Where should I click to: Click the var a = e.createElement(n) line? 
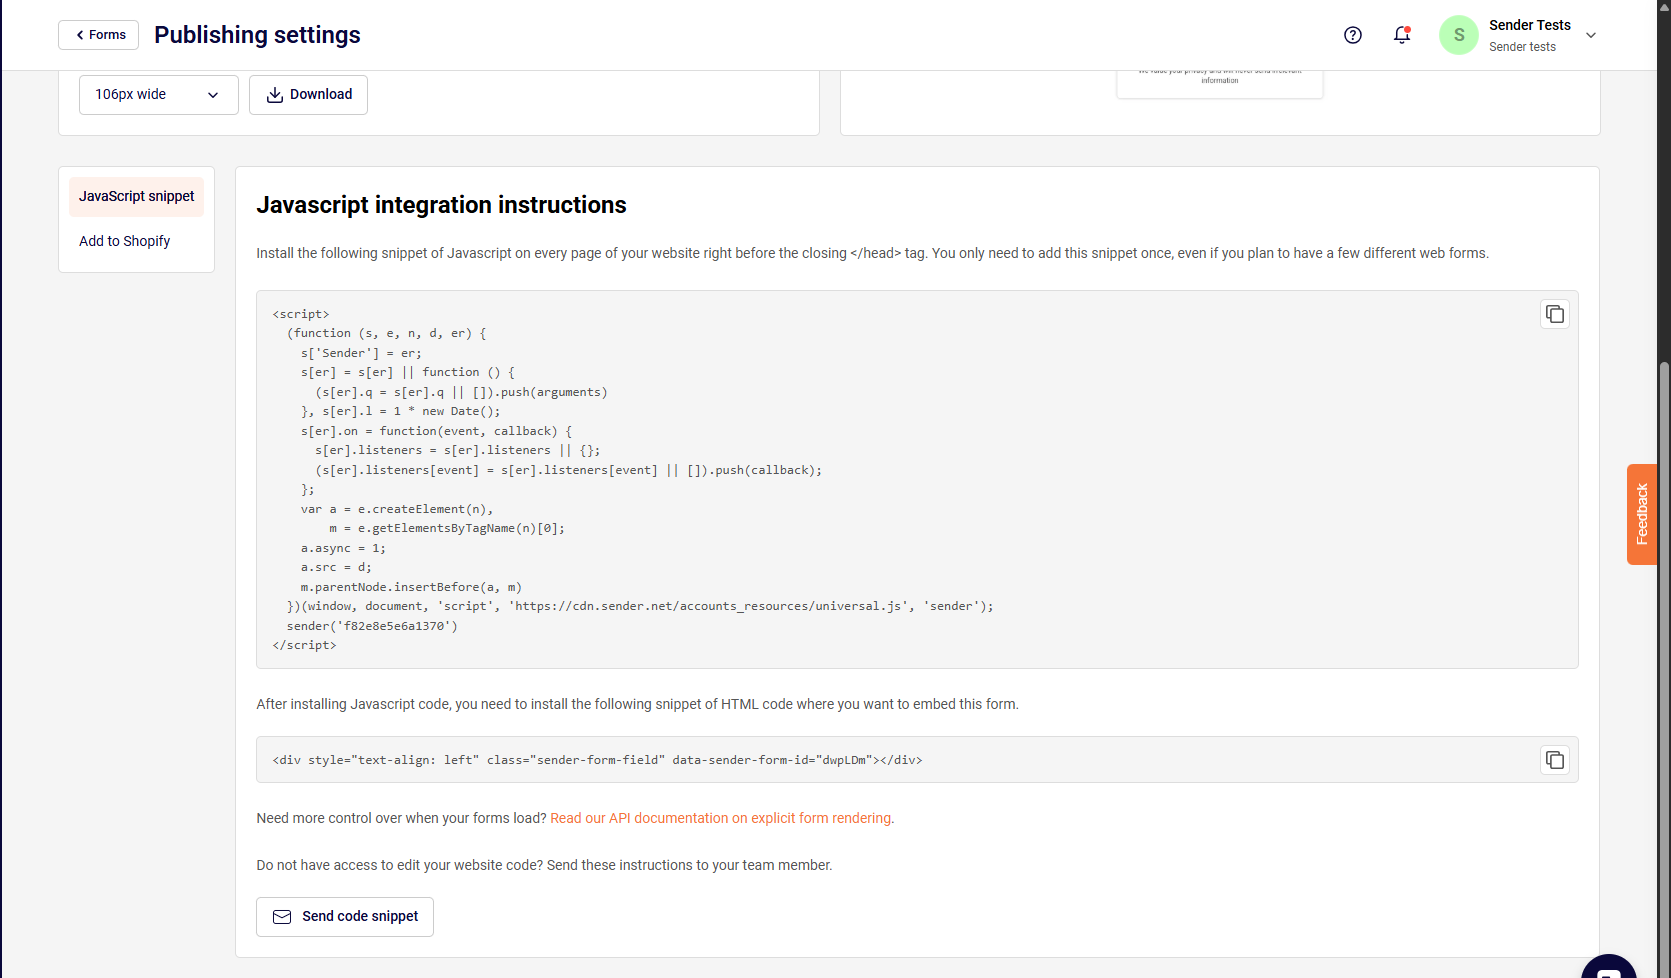(397, 509)
